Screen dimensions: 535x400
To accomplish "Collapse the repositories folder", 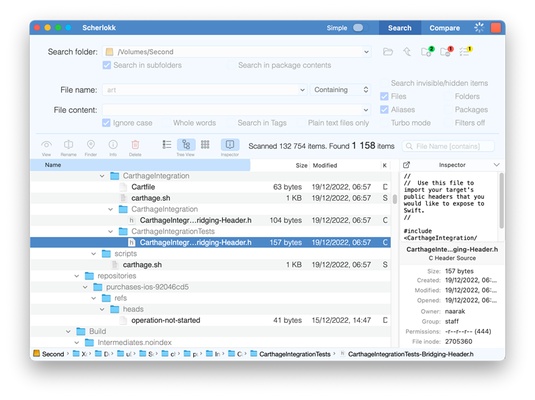I will point(77,276).
